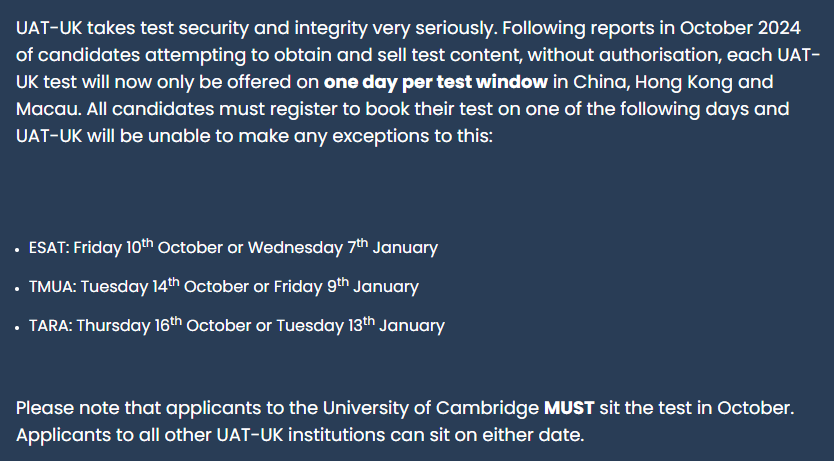834x461 pixels.
Task: Click the bold 'MUST' word
Action: point(569,408)
